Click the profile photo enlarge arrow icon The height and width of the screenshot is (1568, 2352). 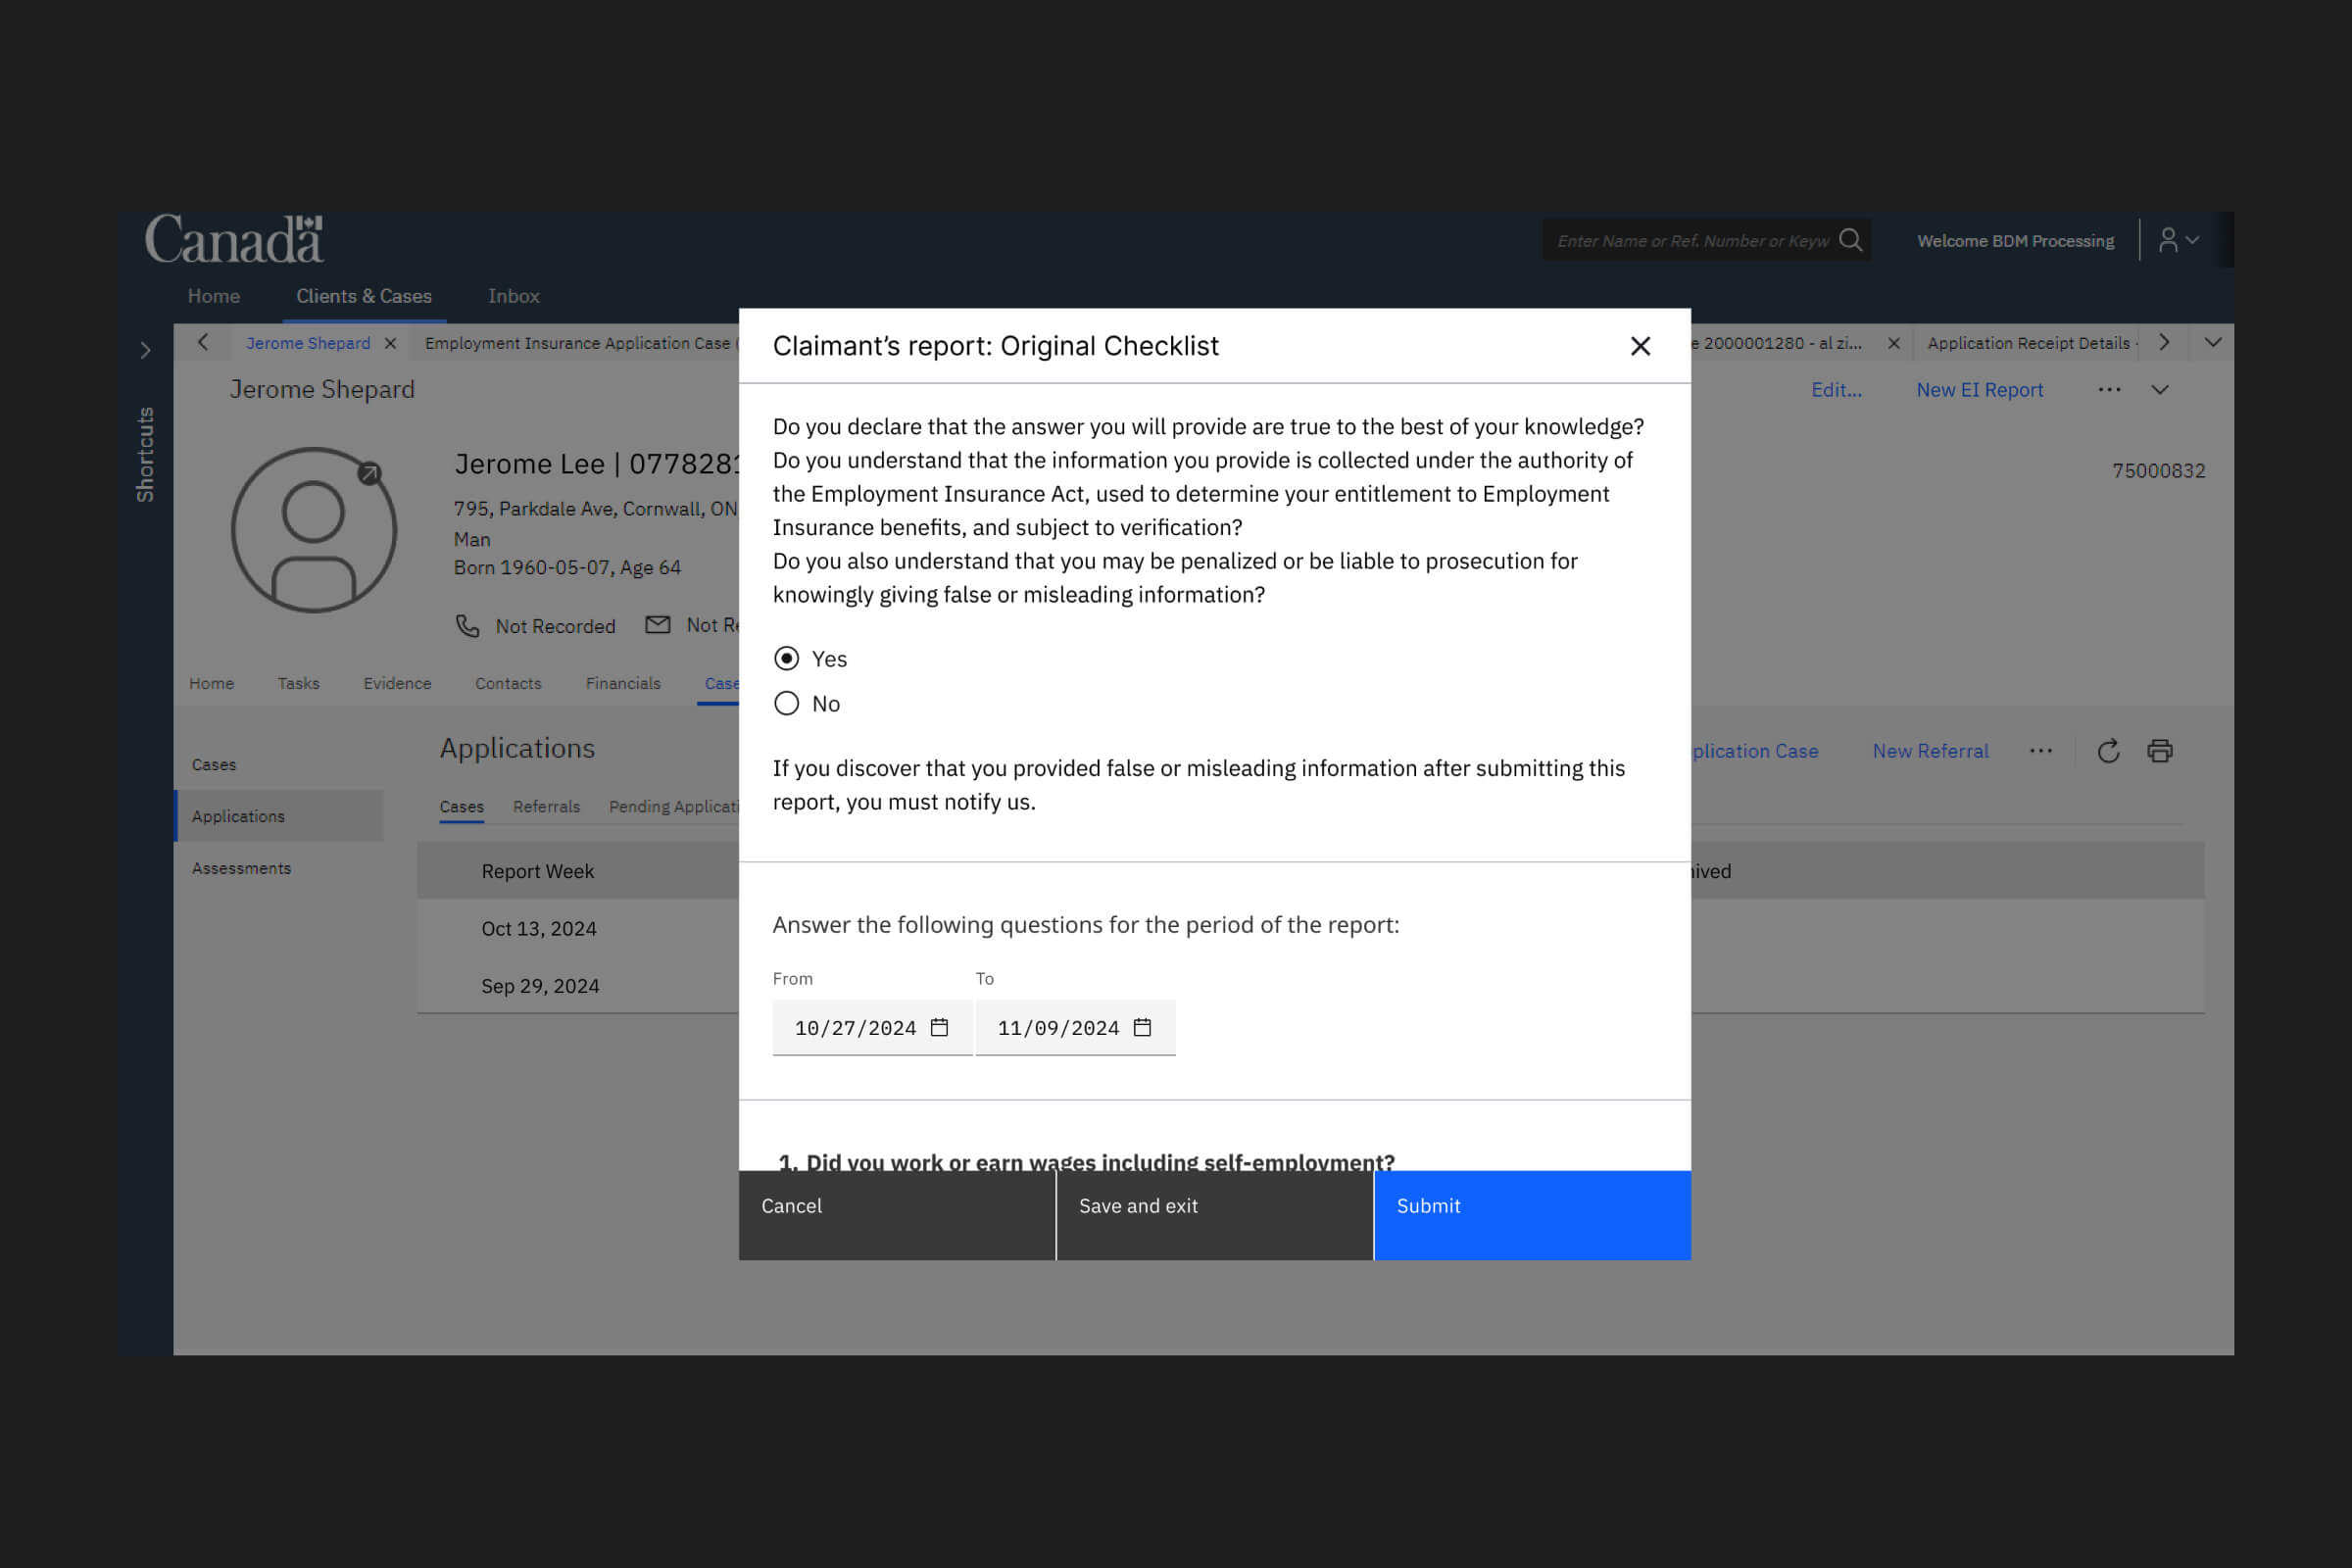click(370, 473)
